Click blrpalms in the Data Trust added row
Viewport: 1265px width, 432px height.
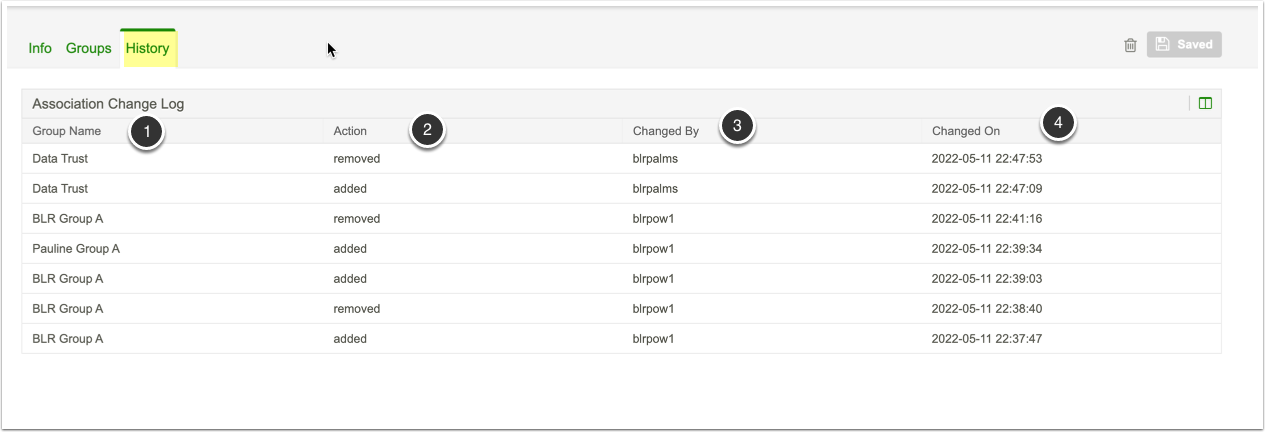pos(655,188)
